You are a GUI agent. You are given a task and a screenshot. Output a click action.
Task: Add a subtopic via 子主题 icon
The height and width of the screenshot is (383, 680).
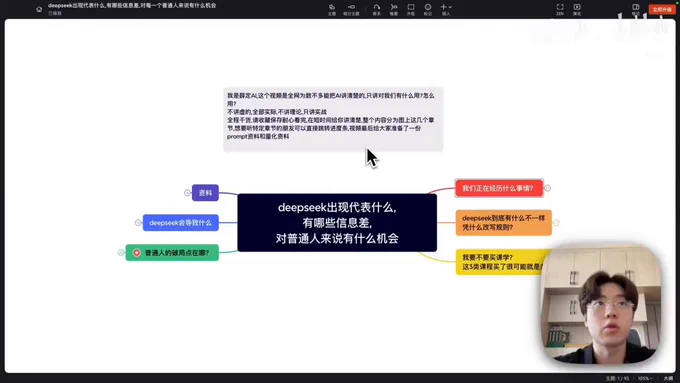tap(351, 9)
